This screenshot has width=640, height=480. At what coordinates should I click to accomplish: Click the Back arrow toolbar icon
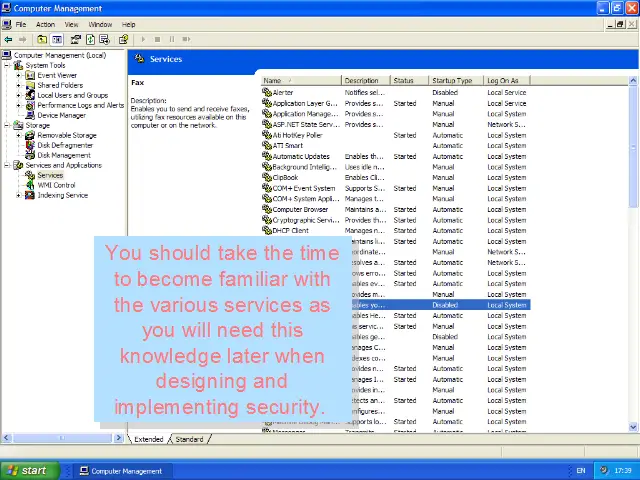click(x=8, y=39)
